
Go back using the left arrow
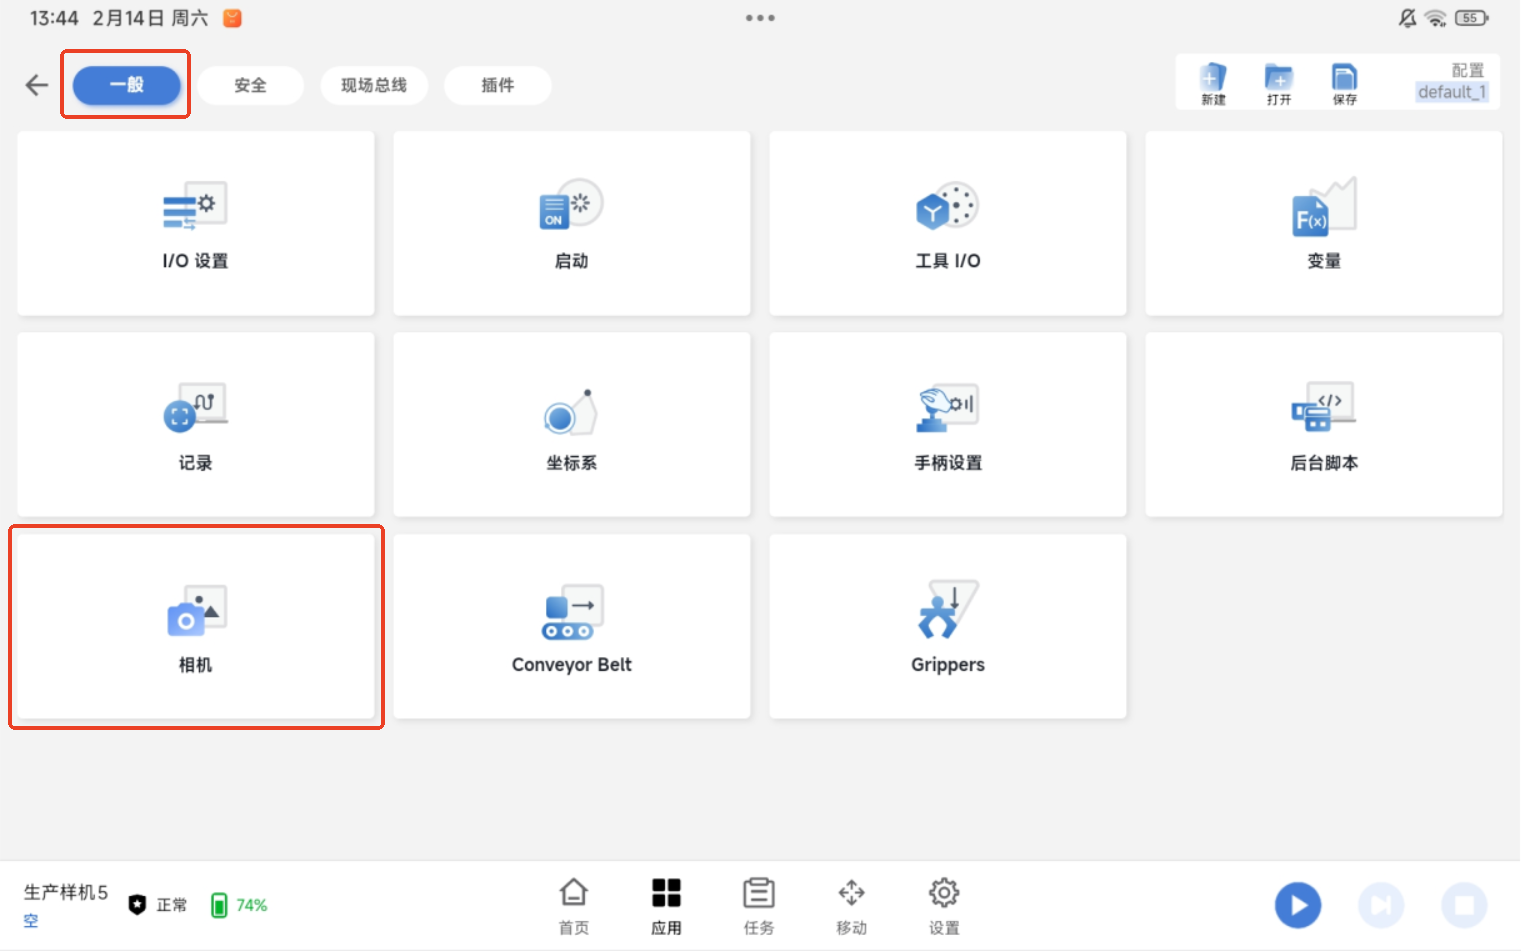[37, 85]
